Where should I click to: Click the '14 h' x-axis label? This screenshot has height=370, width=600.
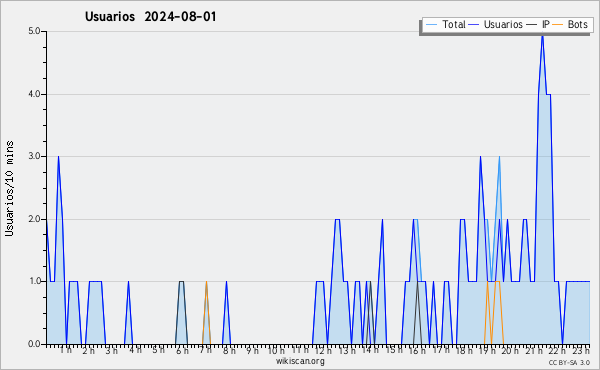pos(370,350)
